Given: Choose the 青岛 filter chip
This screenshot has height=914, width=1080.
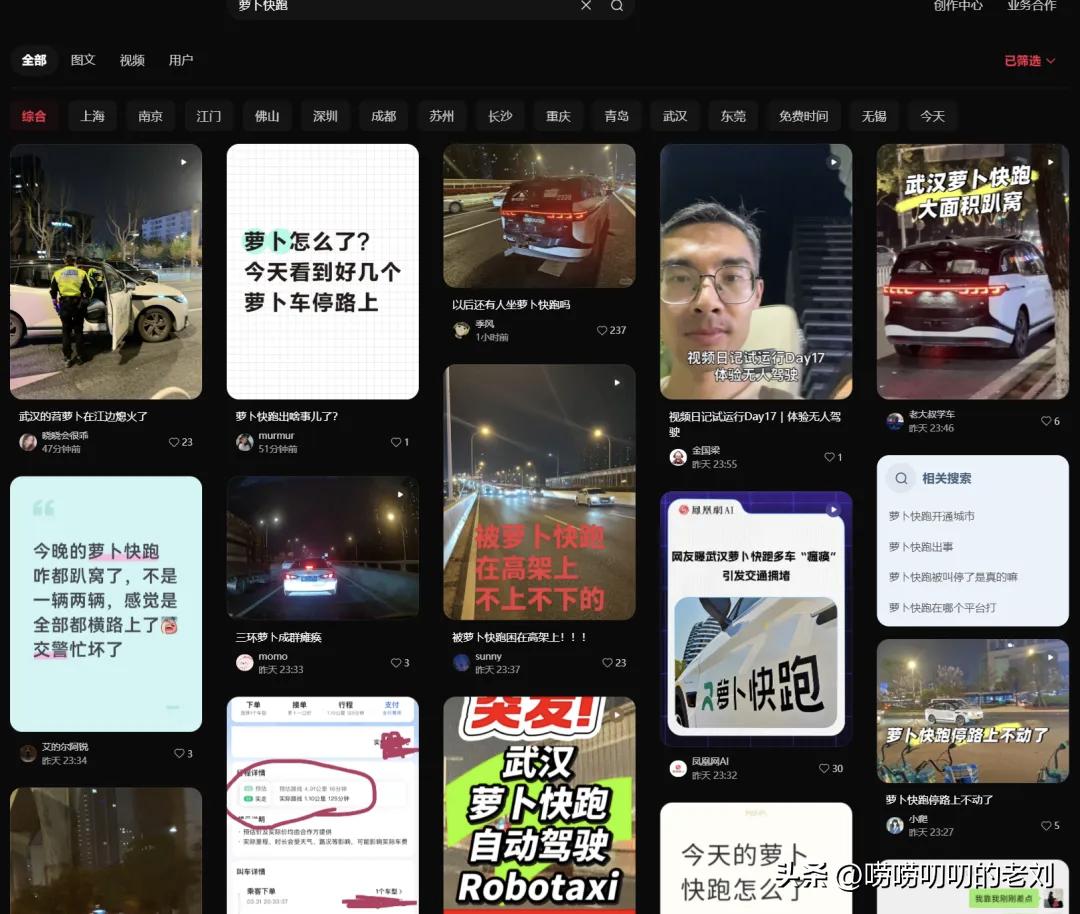Looking at the screenshot, I should (616, 116).
